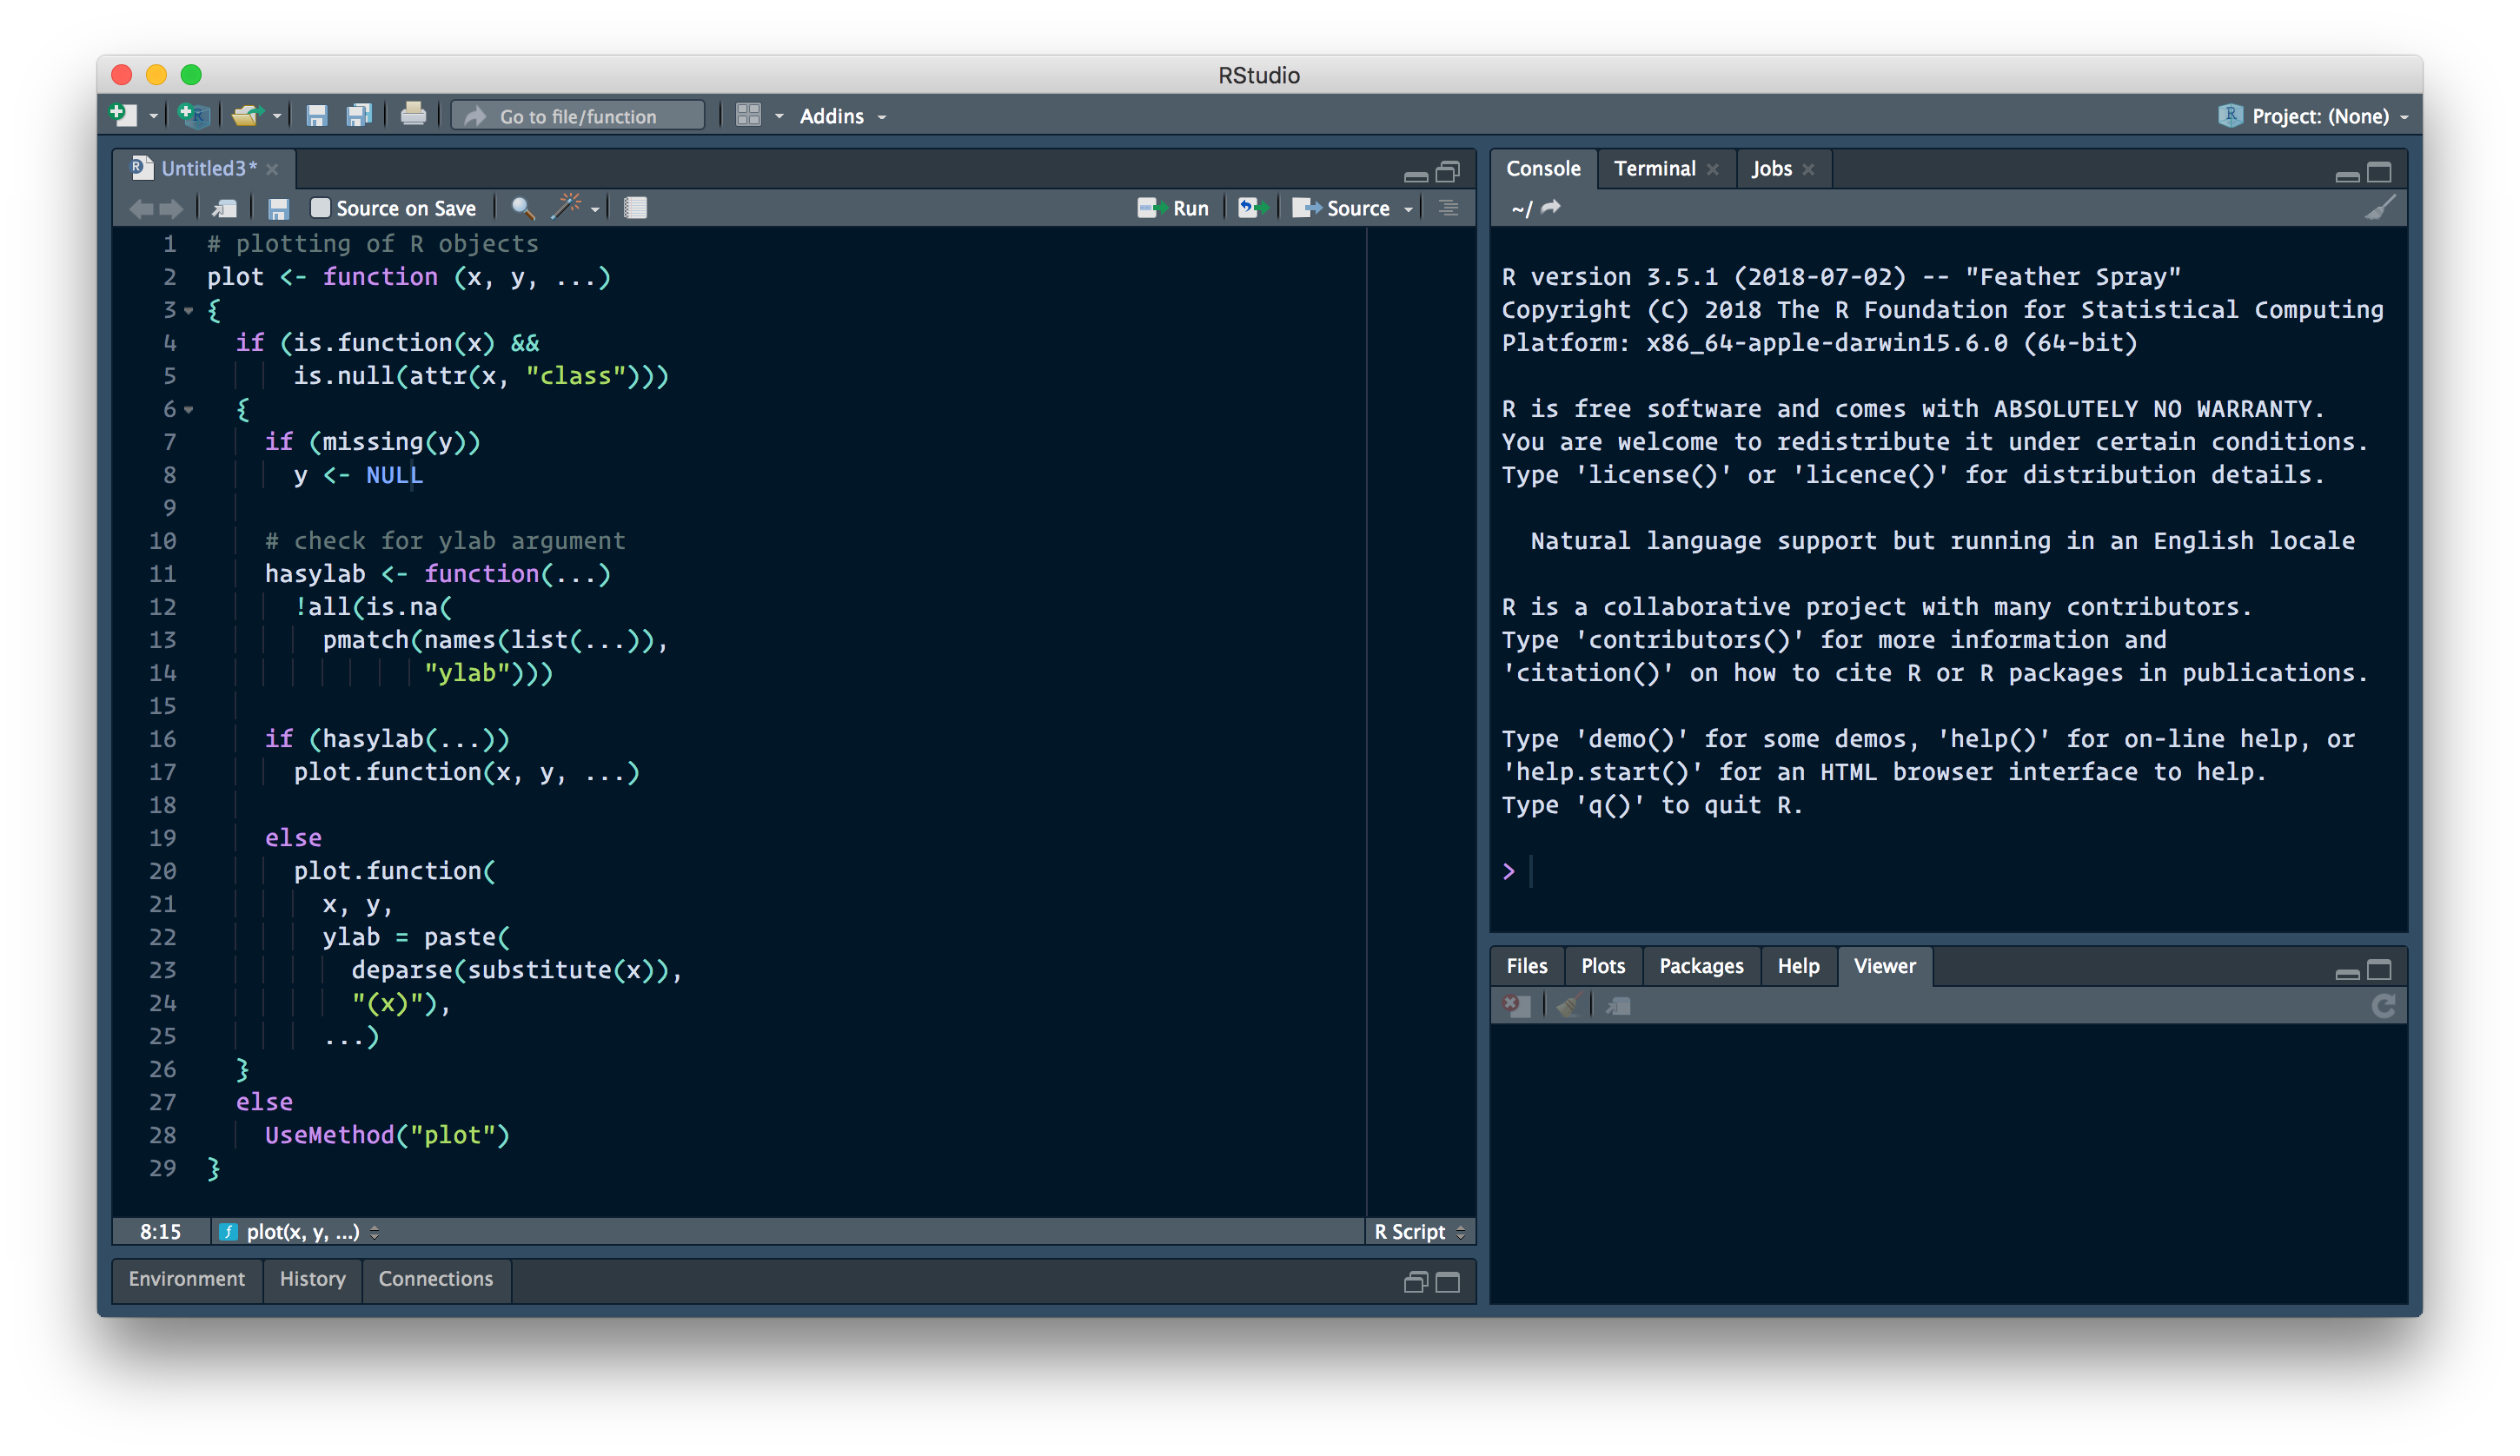
Task: Click the Save All documents icon
Action: pyautogui.click(x=359, y=115)
